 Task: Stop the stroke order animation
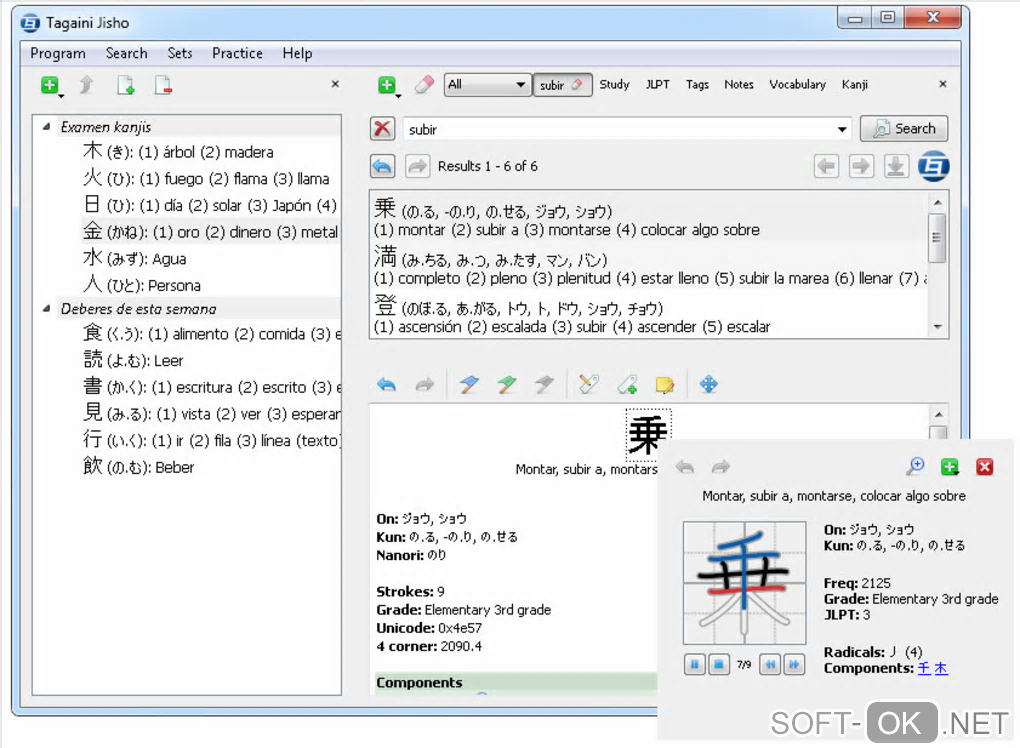718,664
